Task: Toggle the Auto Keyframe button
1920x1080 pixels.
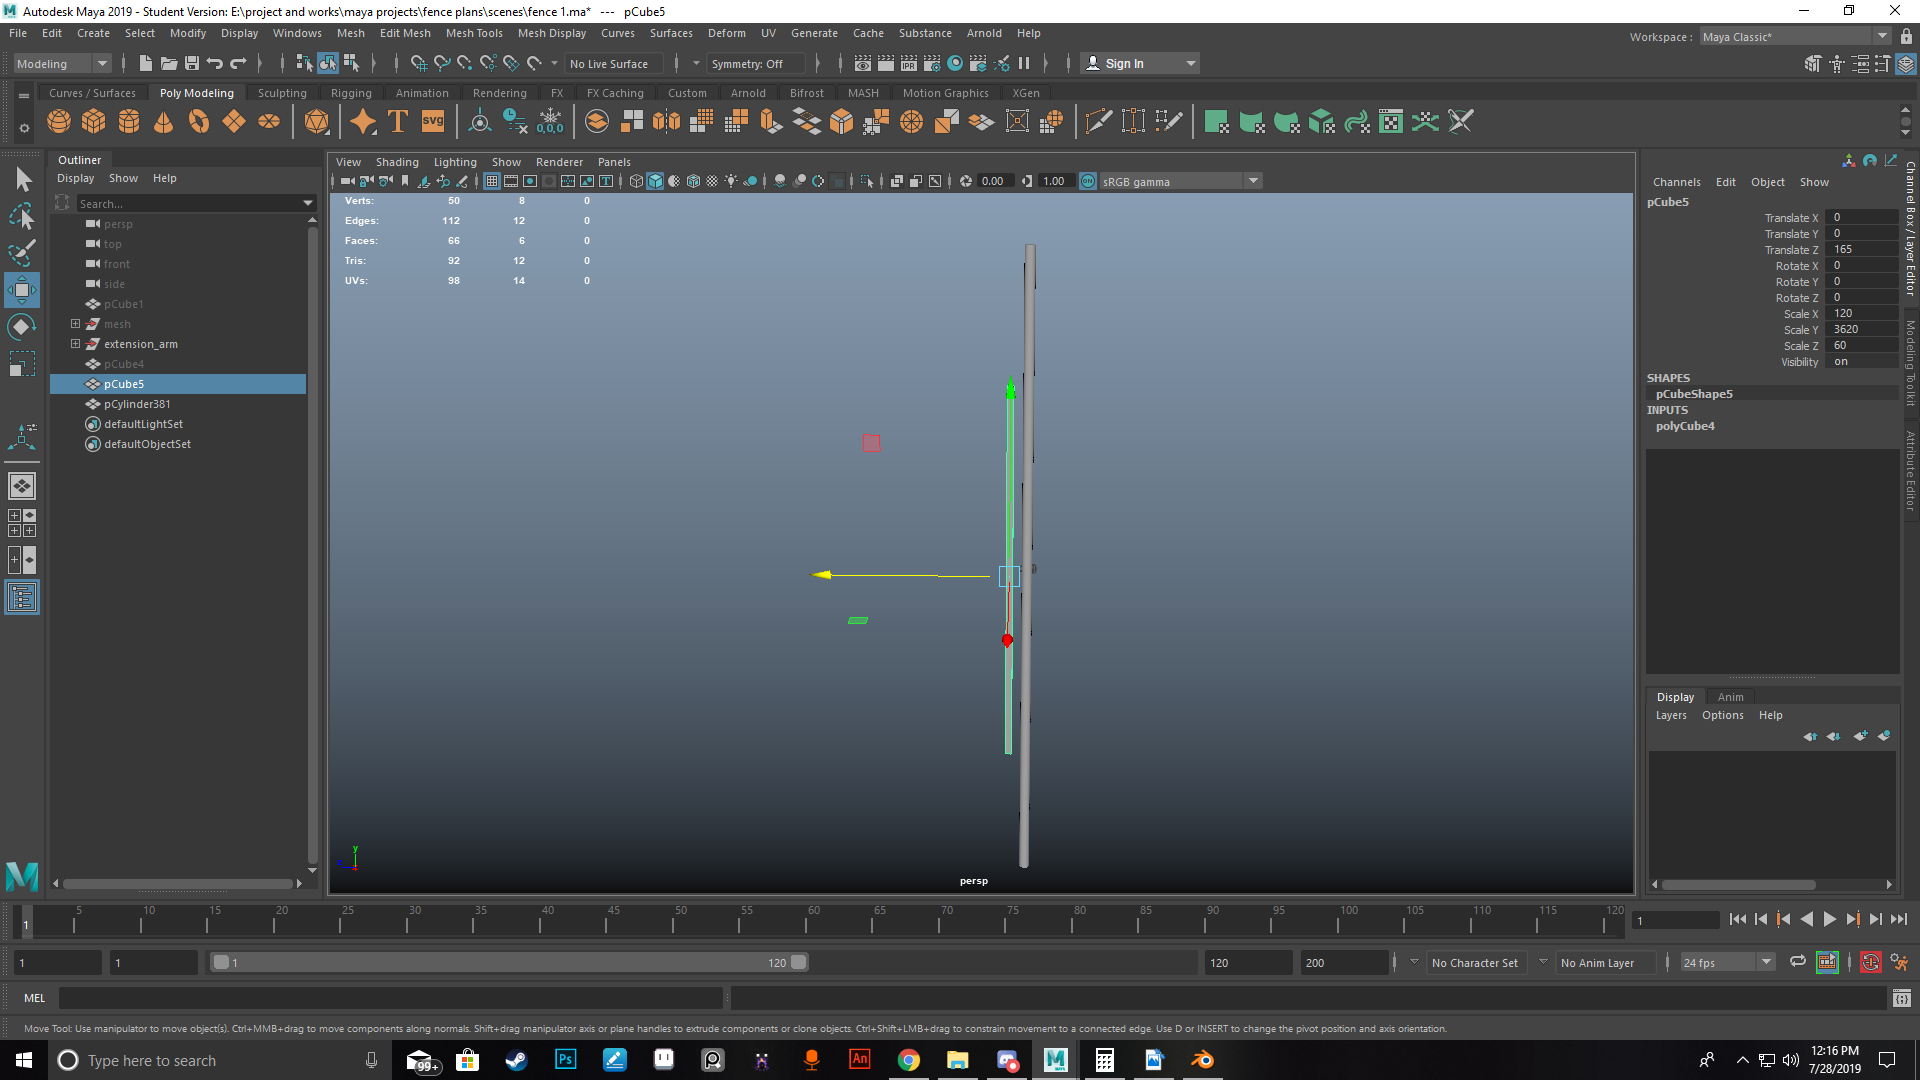Action: (x=1870, y=962)
